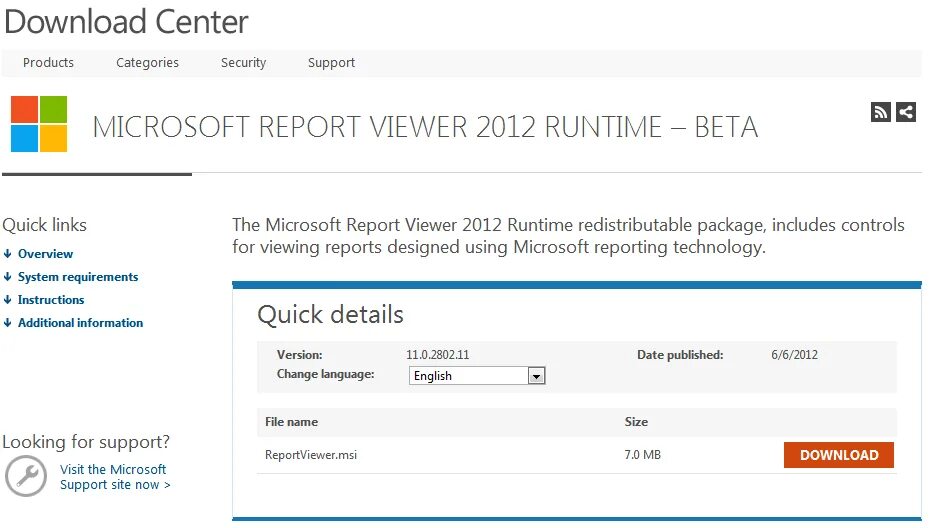Viewport: 931px width, 528px height.
Task: Visit the Microsoft Support site link
Action: 115,477
